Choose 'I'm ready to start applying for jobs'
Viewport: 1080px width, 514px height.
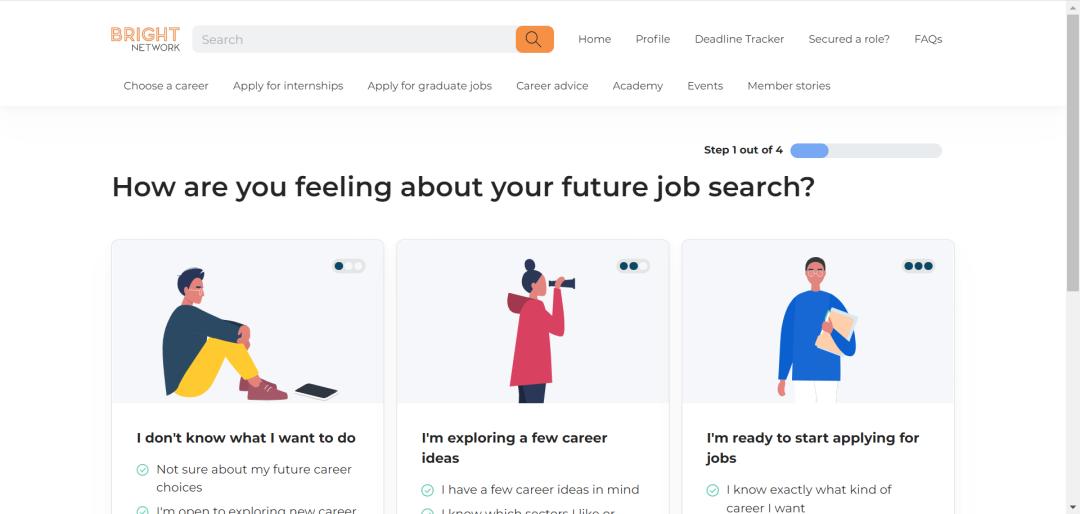(x=812, y=448)
